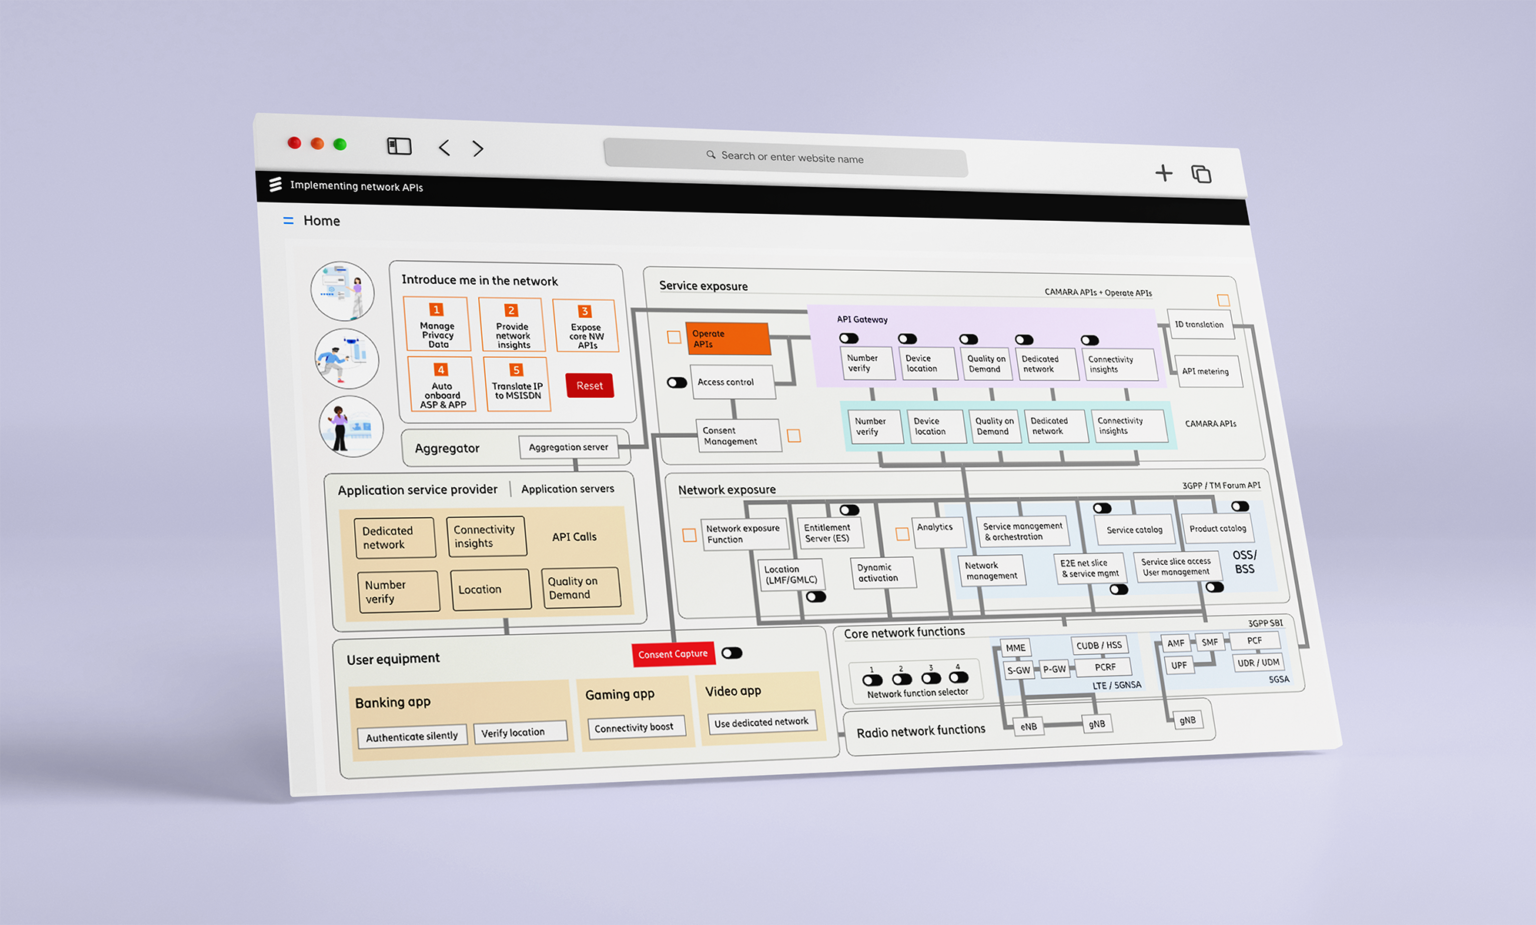
Task: Toggle the Consent Capture switch
Action: [x=732, y=653]
